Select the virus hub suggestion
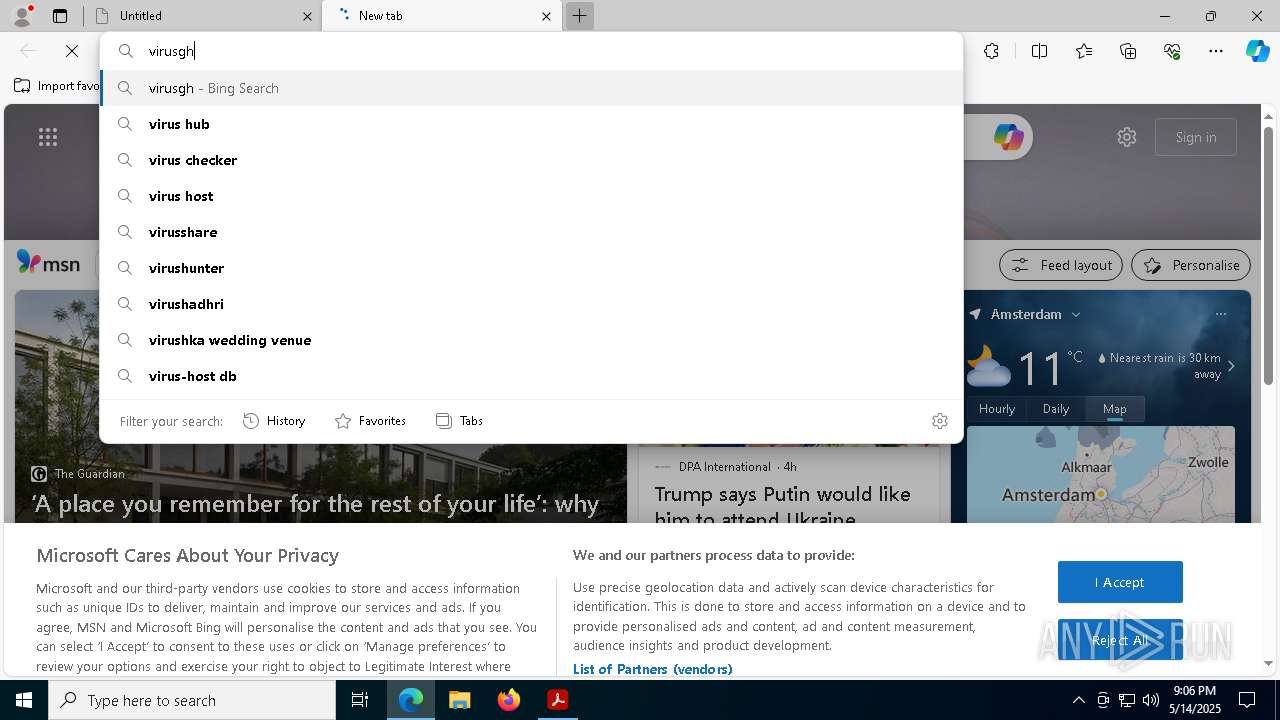The width and height of the screenshot is (1280, 720). [531, 124]
